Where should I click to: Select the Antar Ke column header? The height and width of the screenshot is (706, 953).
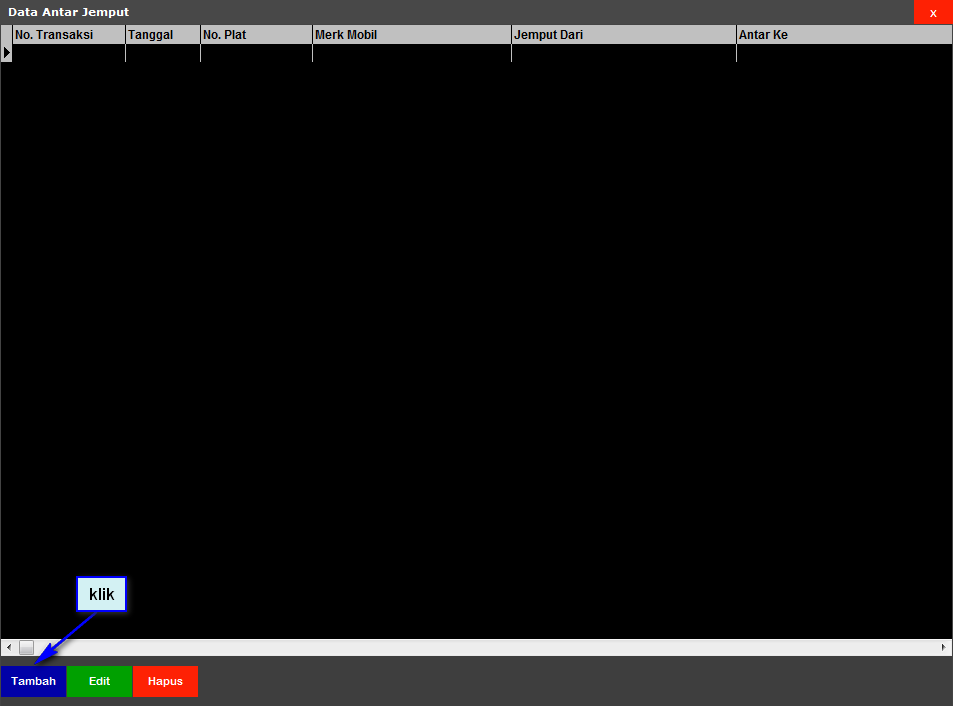844,35
